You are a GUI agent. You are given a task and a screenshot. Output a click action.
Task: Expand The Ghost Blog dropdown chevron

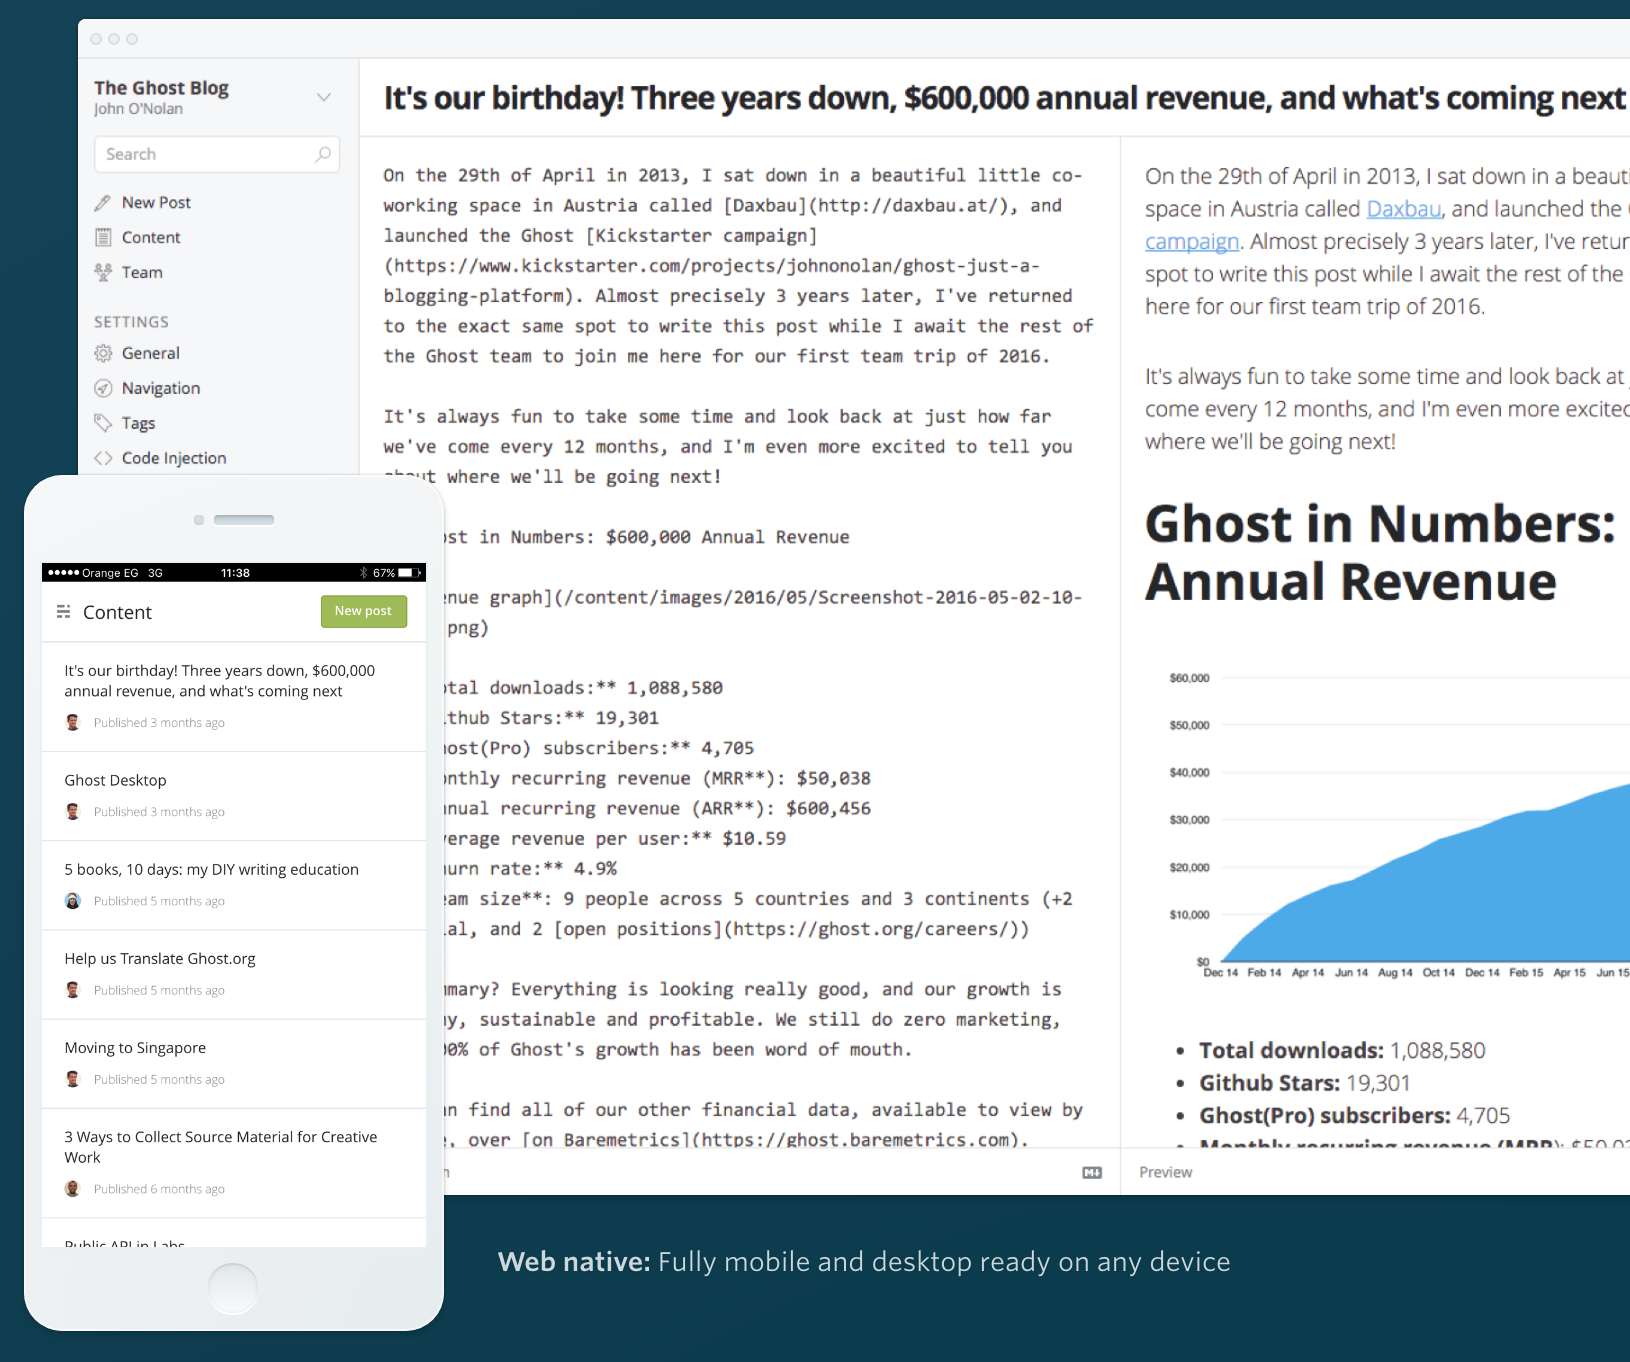(x=323, y=97)
